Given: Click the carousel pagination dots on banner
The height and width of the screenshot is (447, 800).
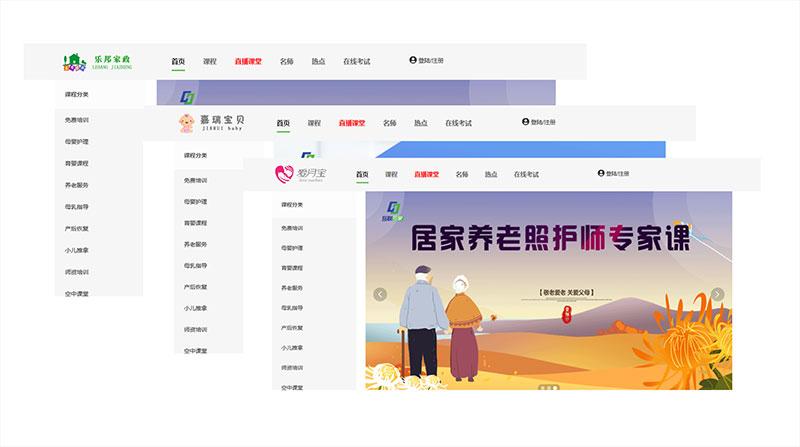Looking at the screenshot, I should click(x=547, y=386).
